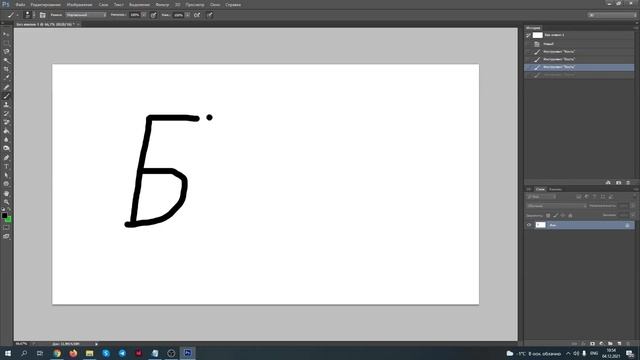Toggle pressure for opacity button
The image size is (640, 360).
coord(153,15)
